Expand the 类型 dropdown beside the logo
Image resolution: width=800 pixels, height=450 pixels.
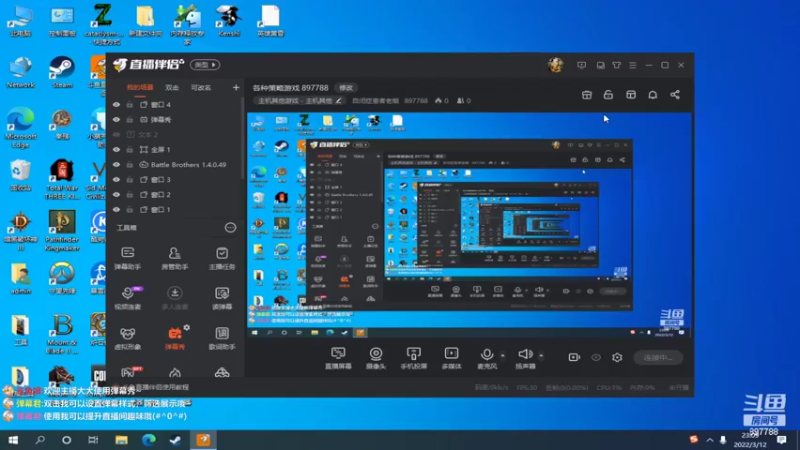click(205, 65)
